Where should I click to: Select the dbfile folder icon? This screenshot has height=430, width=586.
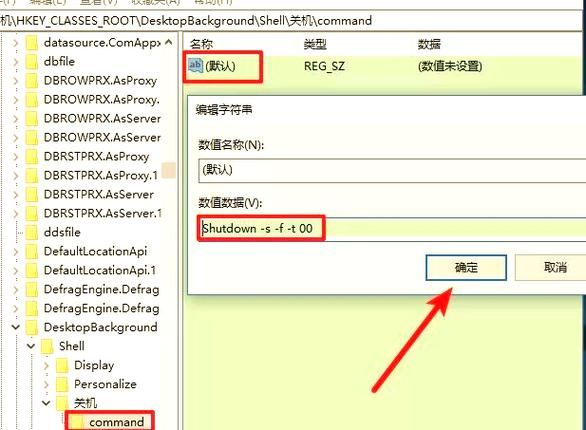click(x=32, y=61)
